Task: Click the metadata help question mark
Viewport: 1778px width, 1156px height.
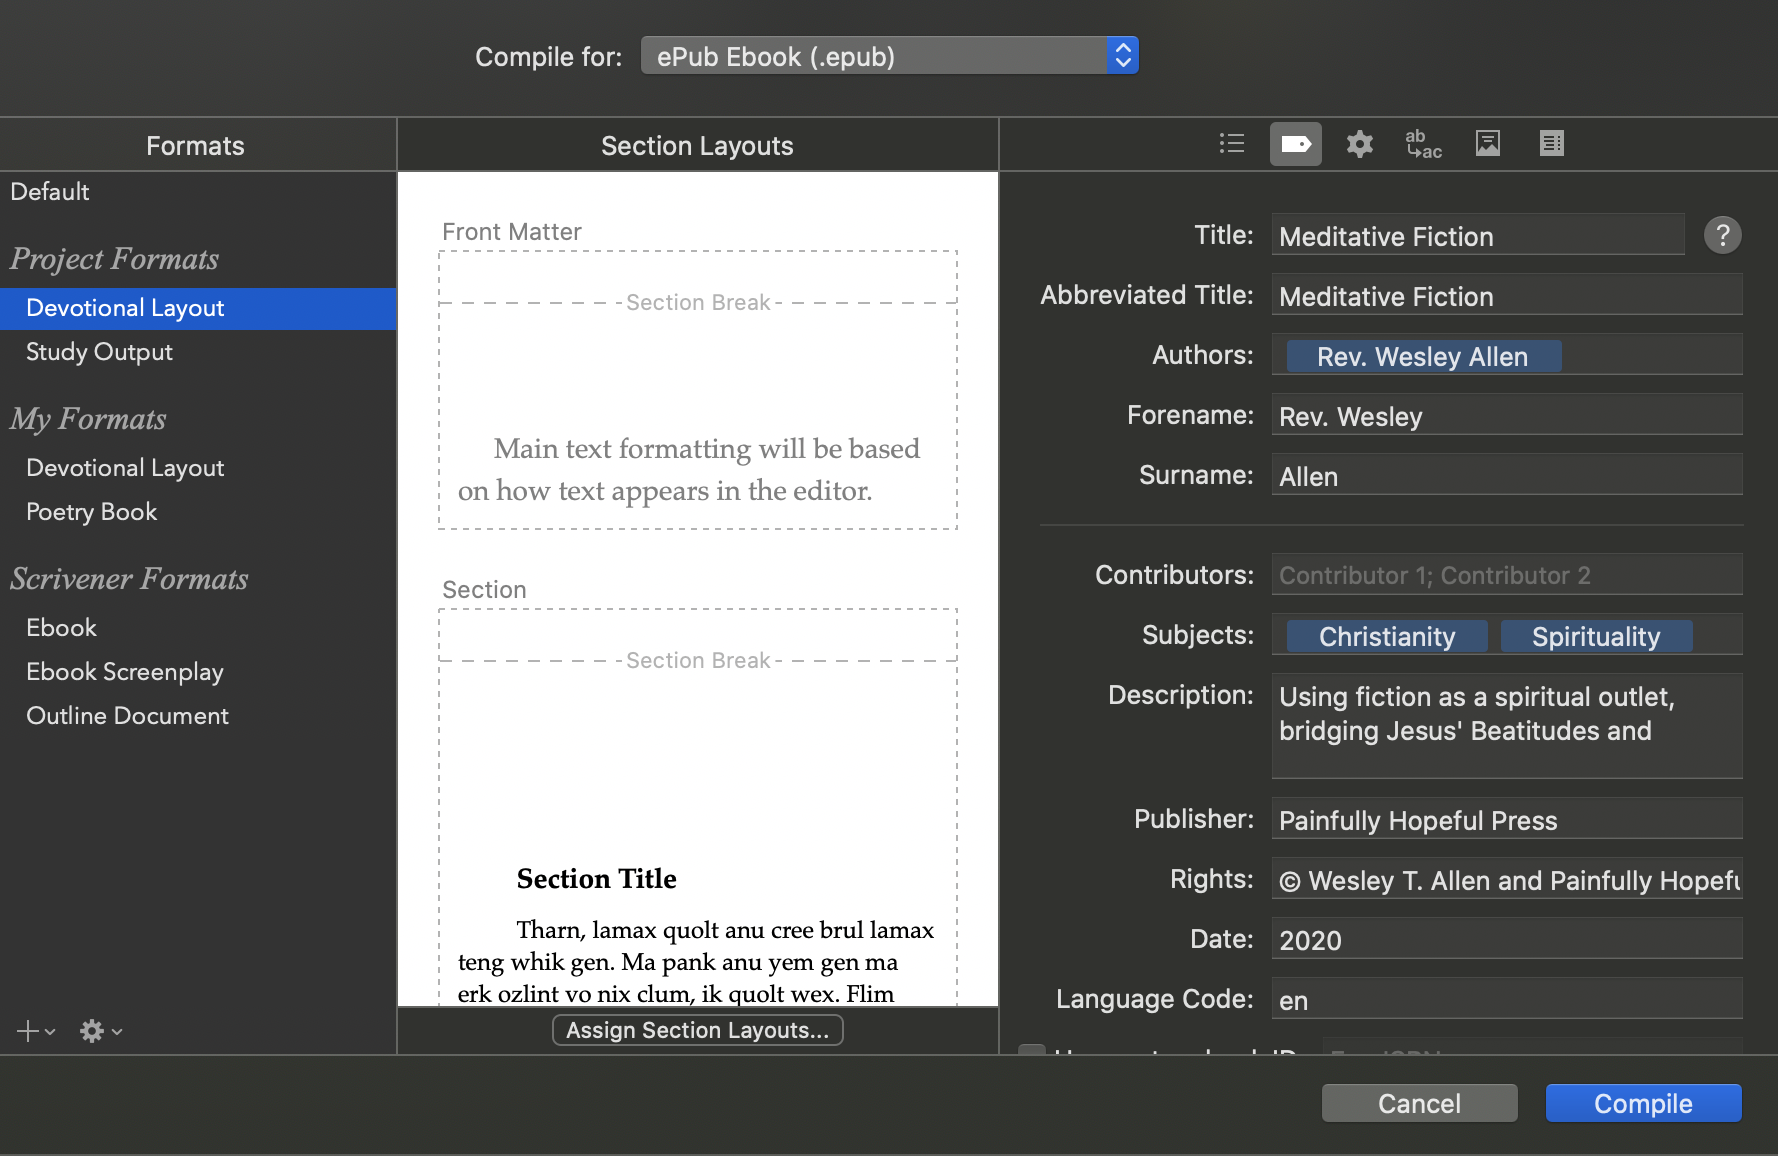Action: [x=1722, y=236]
